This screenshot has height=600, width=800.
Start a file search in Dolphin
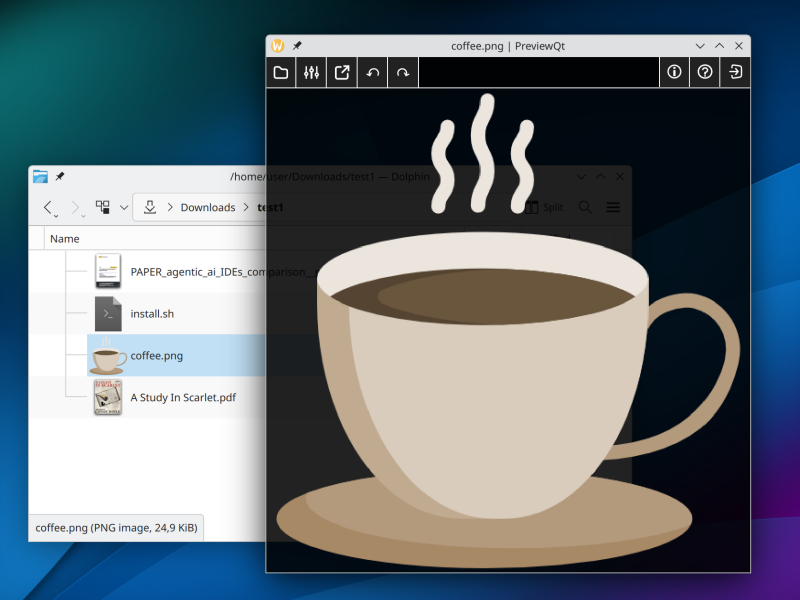coord(585,207)
